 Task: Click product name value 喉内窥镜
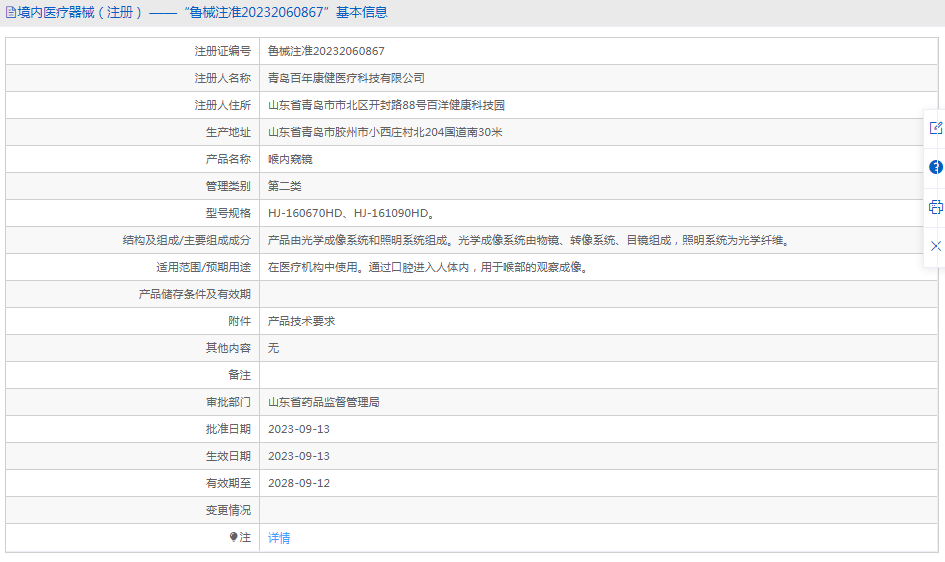point(290,160)
